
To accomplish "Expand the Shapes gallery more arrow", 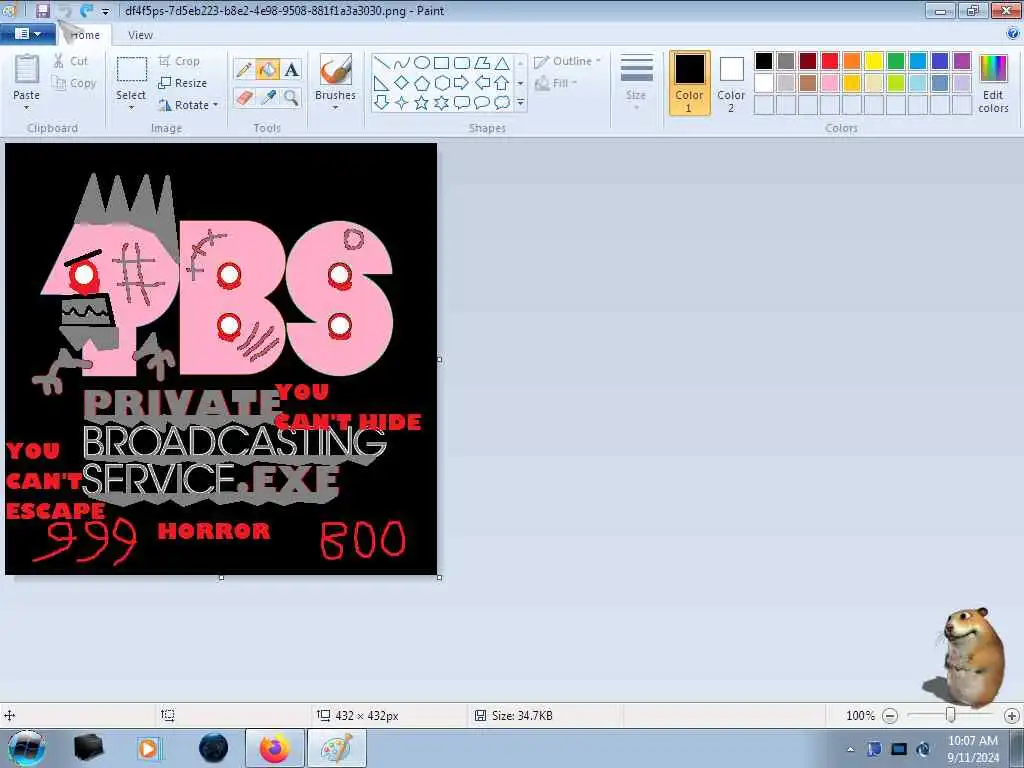I will 520,103.
